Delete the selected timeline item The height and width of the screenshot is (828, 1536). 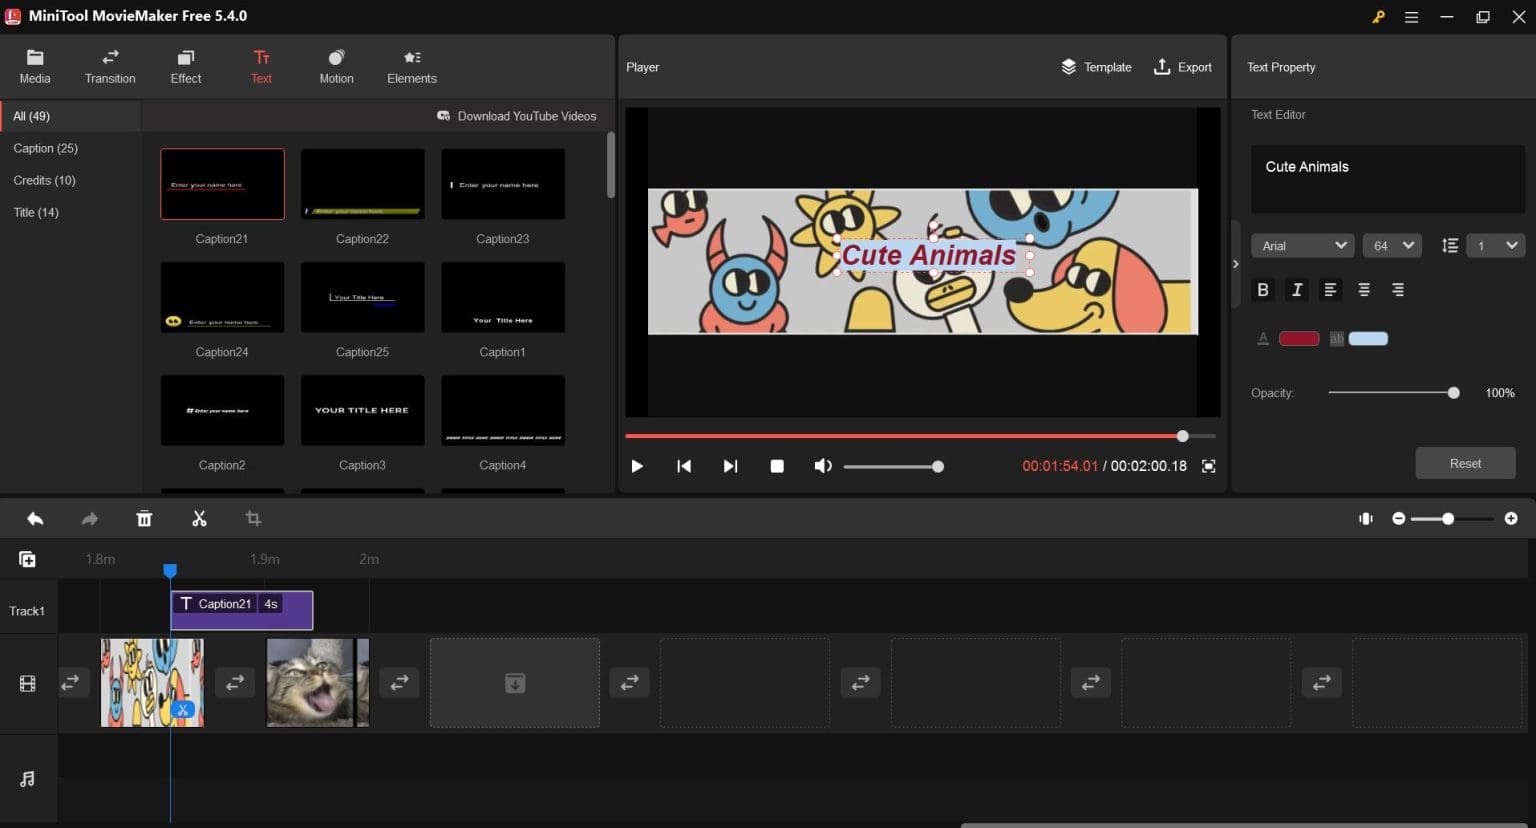[144, 518]
